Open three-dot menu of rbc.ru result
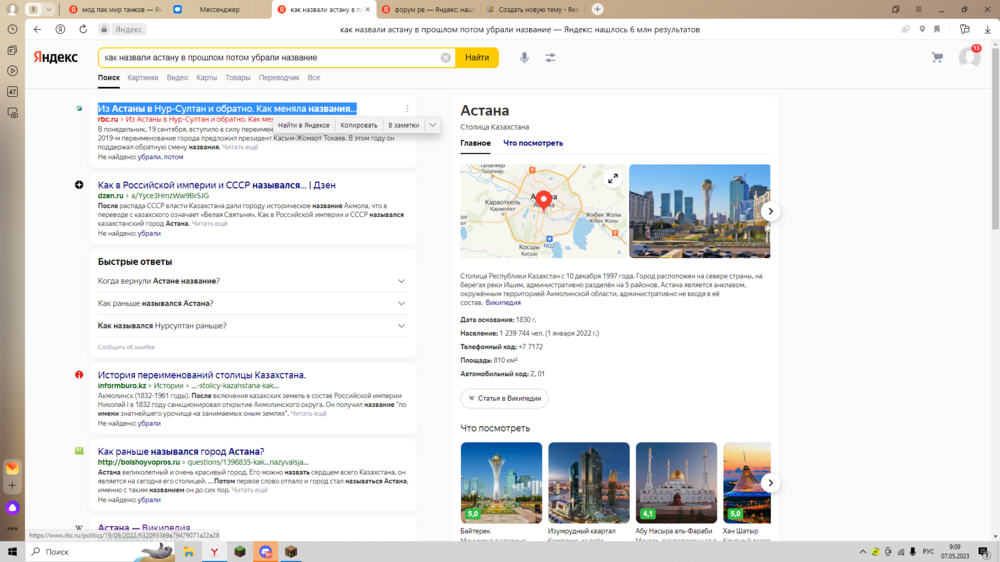Viewport: 1000px width, 562px height. coord(407,108)
